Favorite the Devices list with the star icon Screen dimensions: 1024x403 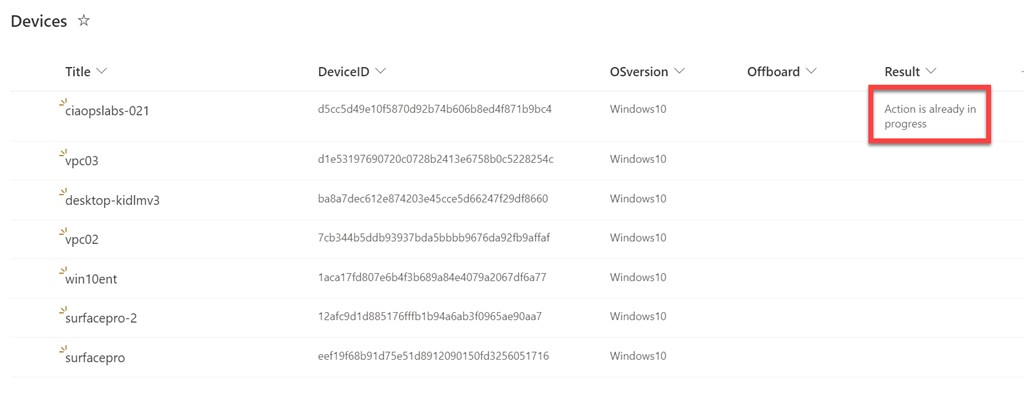pos(84,21)
